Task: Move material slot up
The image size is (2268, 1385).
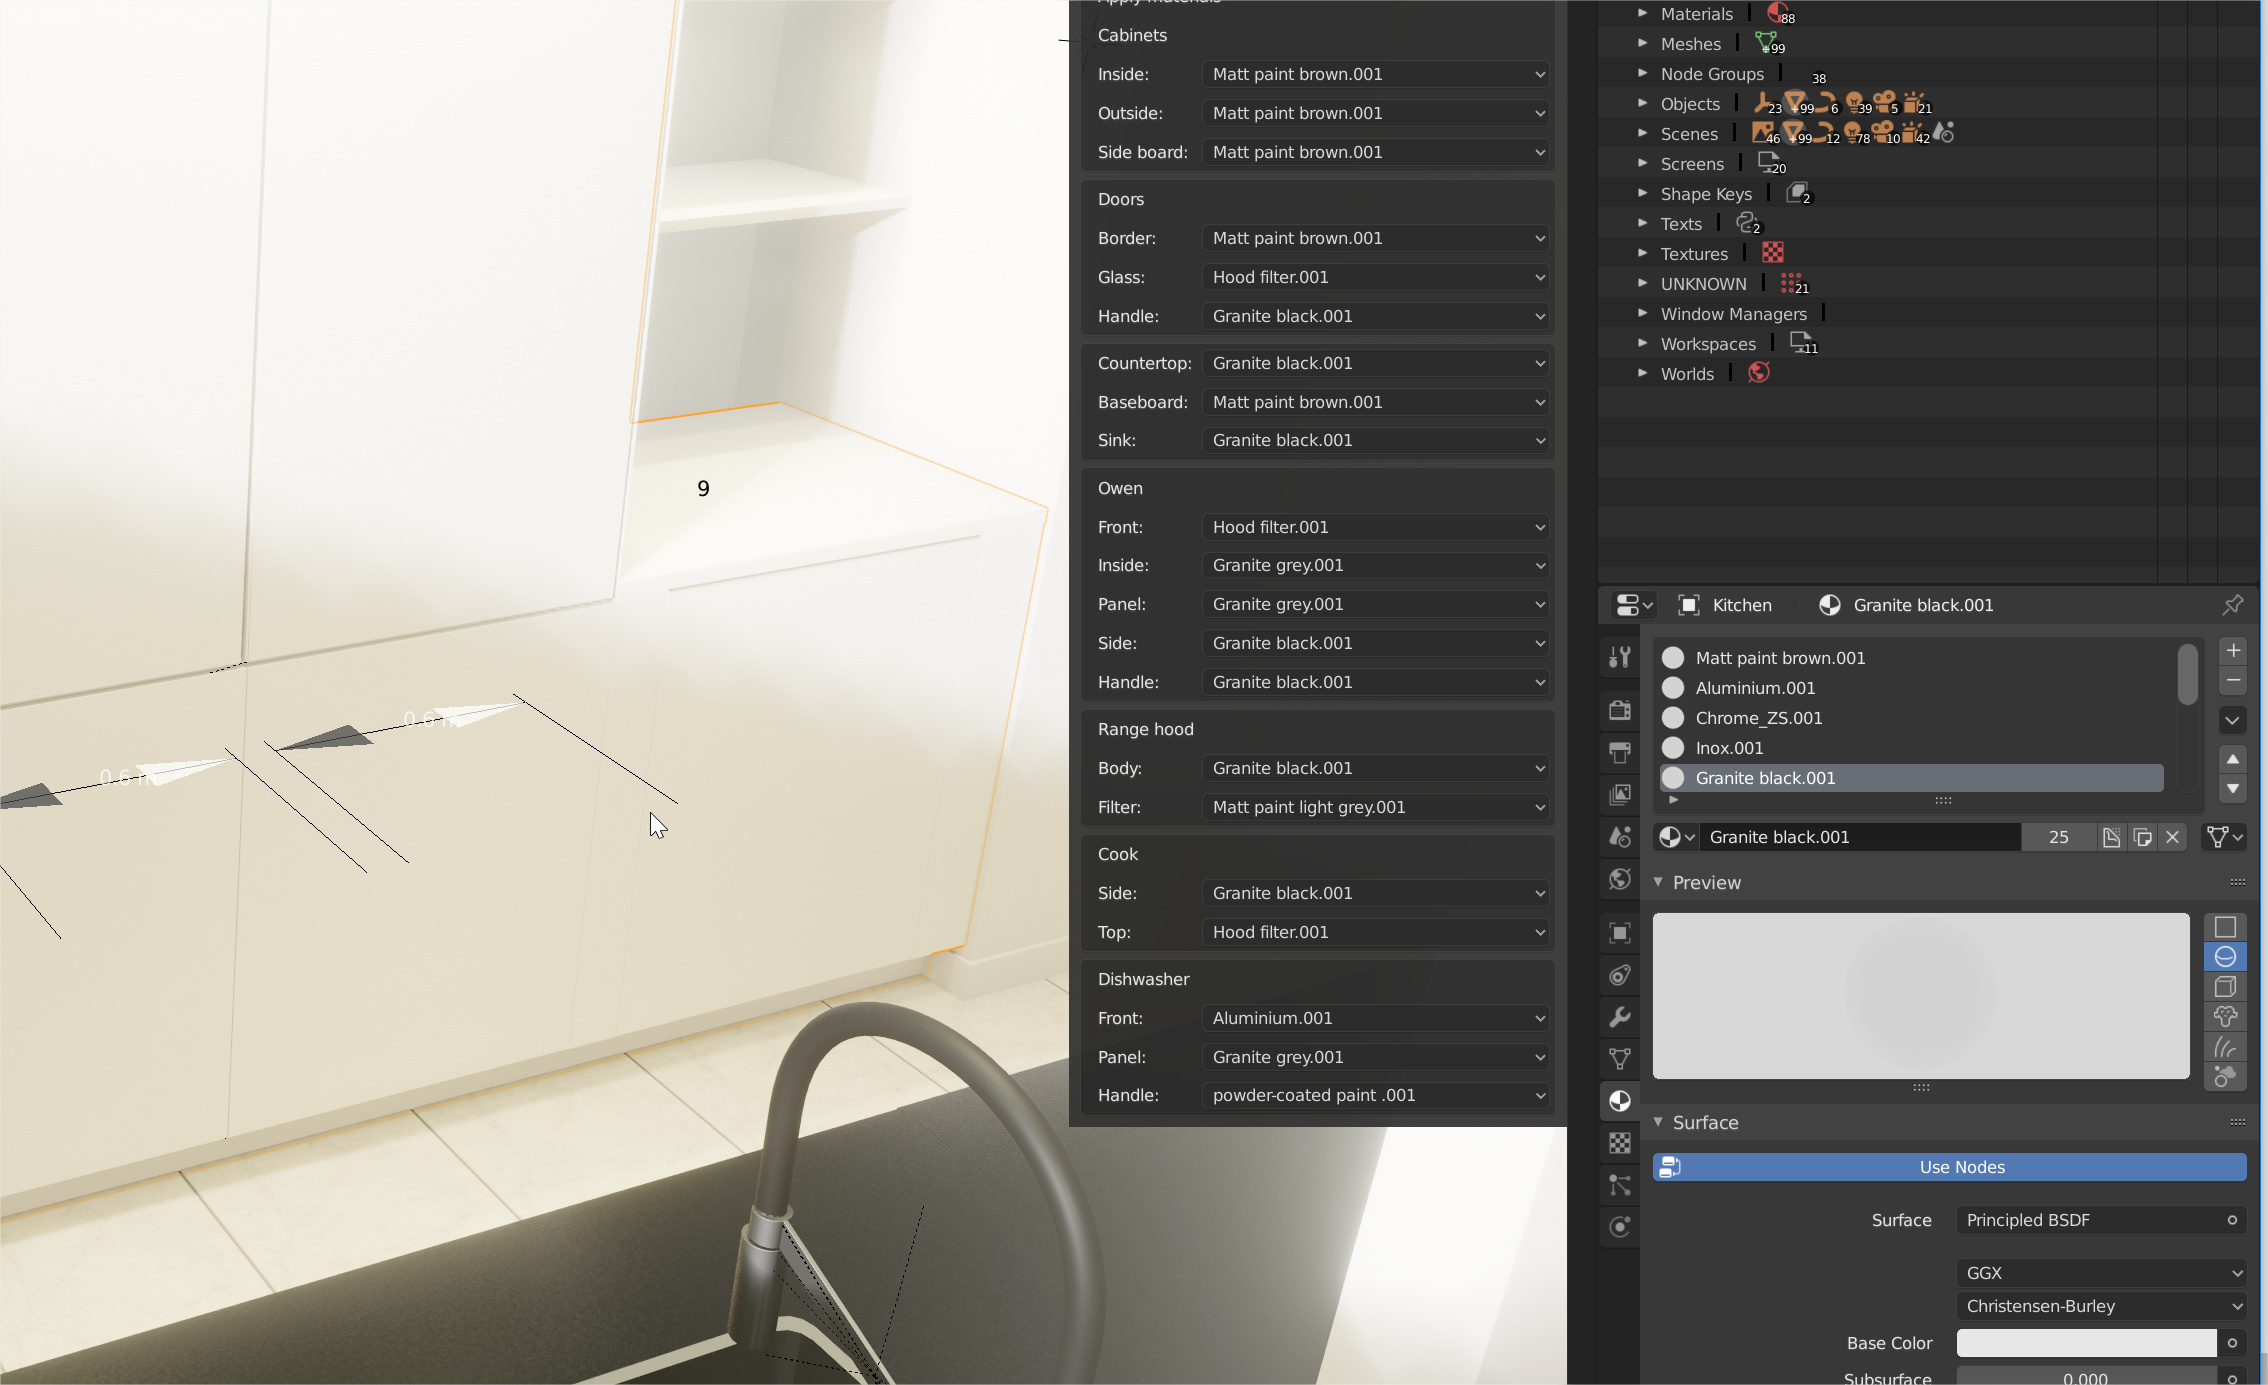Action: [2233, 759]
